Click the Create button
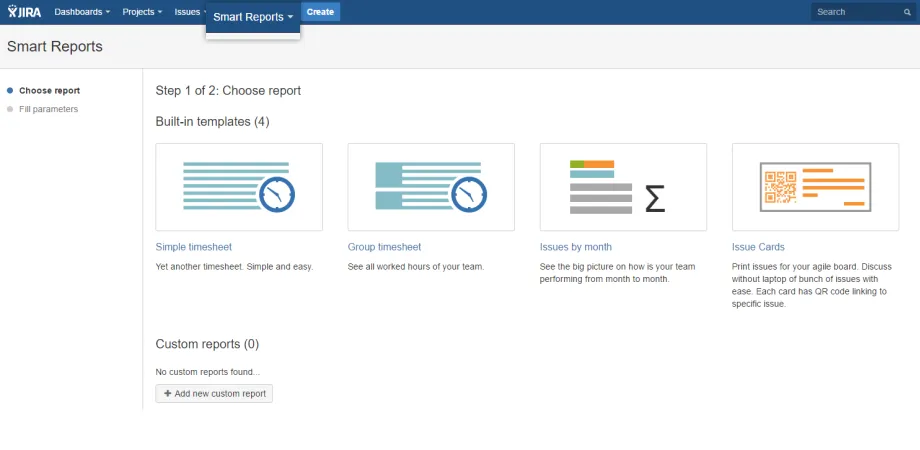The height and width of the screenshot is (450, 920). (x=320, y=12)
